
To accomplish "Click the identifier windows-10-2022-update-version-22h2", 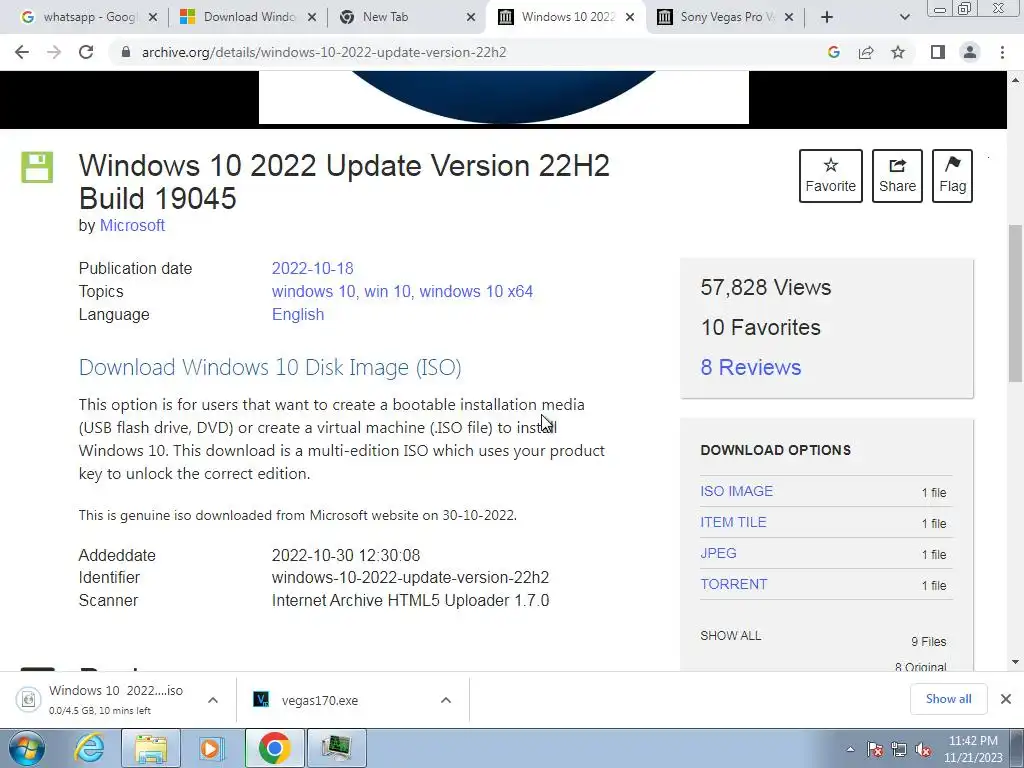I will 410,577.
